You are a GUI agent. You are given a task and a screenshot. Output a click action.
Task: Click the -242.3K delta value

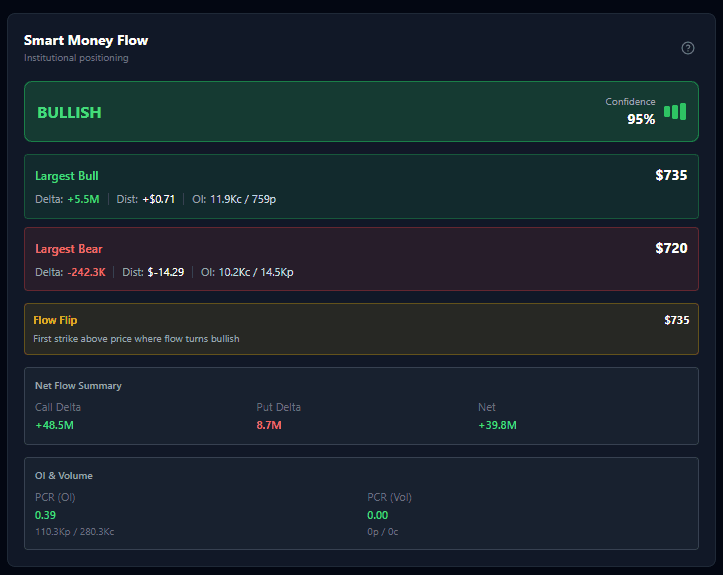point(86,272)
